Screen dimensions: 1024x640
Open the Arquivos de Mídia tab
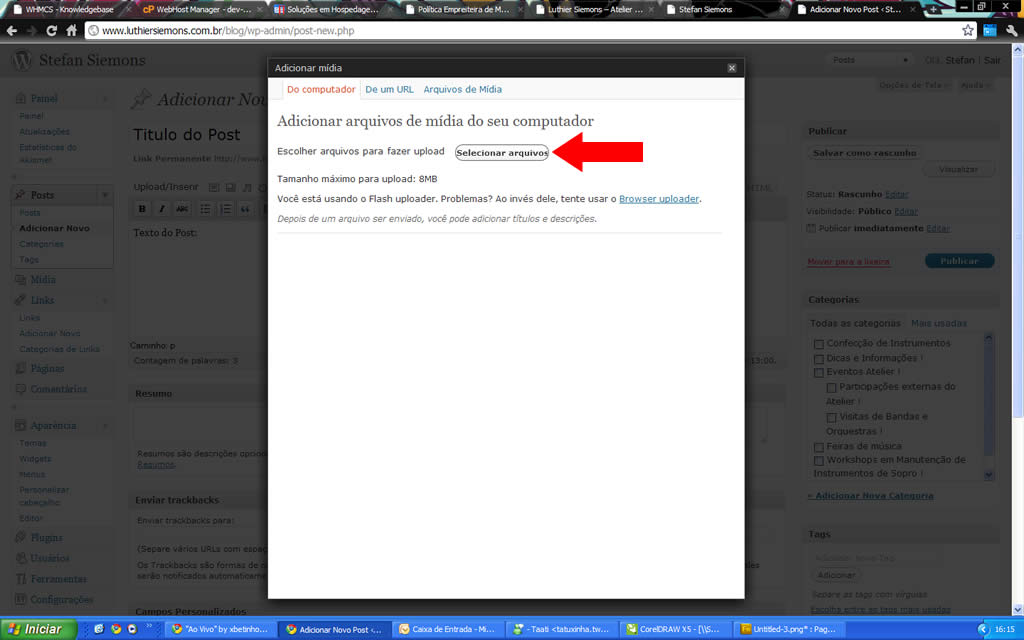coord(462,89)
